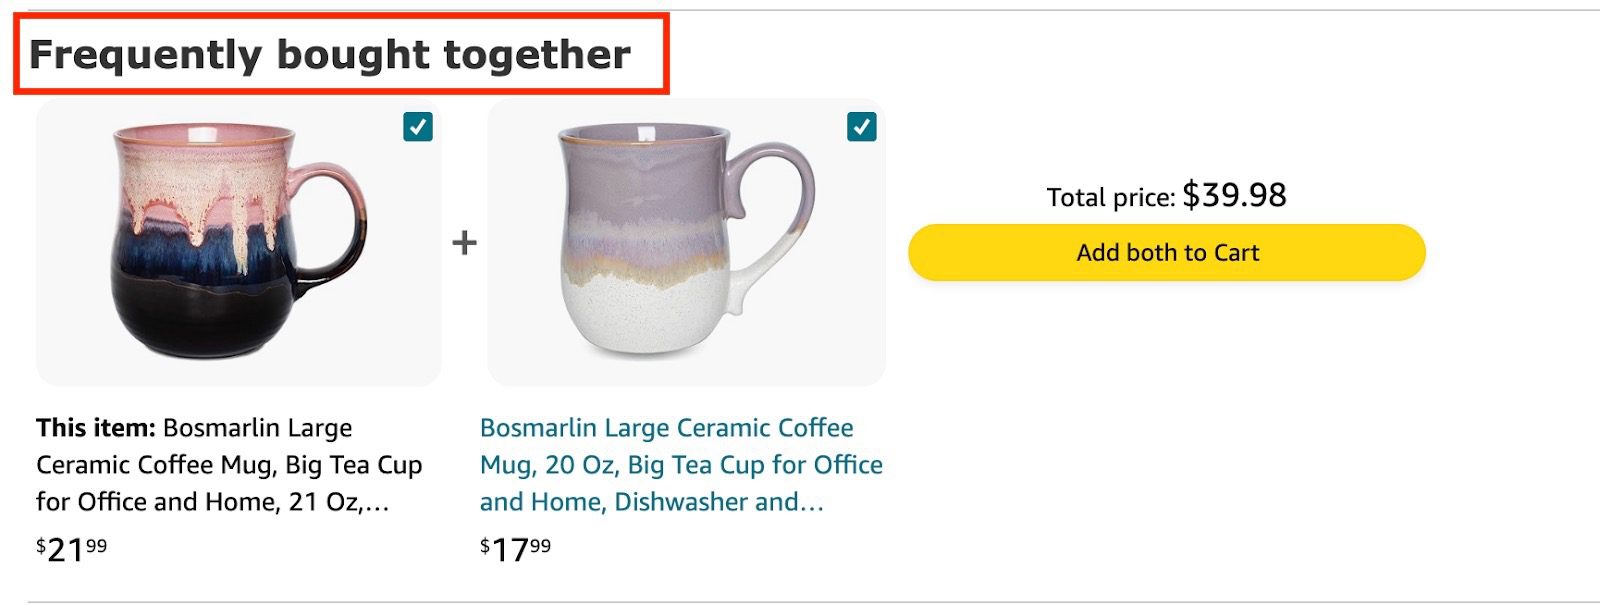1600x605 pixels.
Task: Deselect the lavender mug checkbox
Action: (x=861, y=127)
